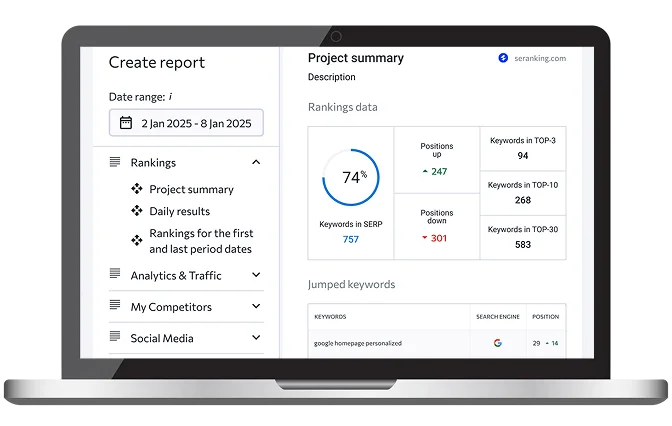This screenshot has width=672, height=426.
Task: Click the Positions down value 301
Action: click(x=439, y=238)
